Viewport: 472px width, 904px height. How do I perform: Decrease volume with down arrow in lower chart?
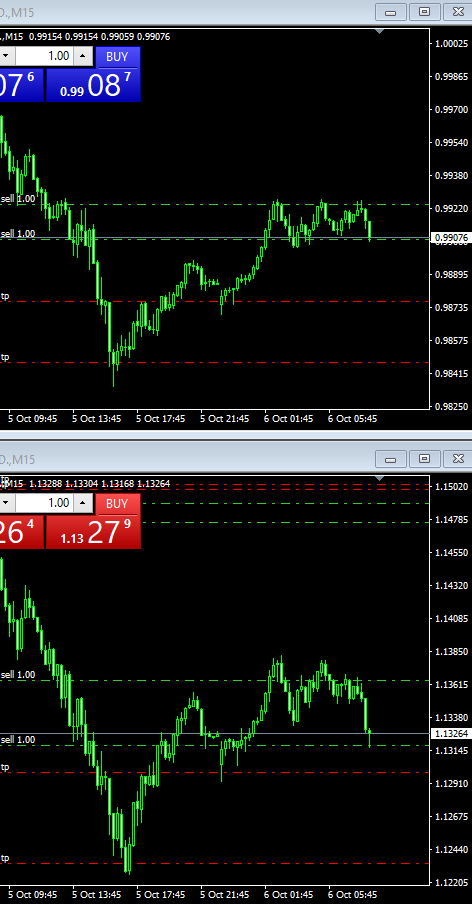point(6,503)
